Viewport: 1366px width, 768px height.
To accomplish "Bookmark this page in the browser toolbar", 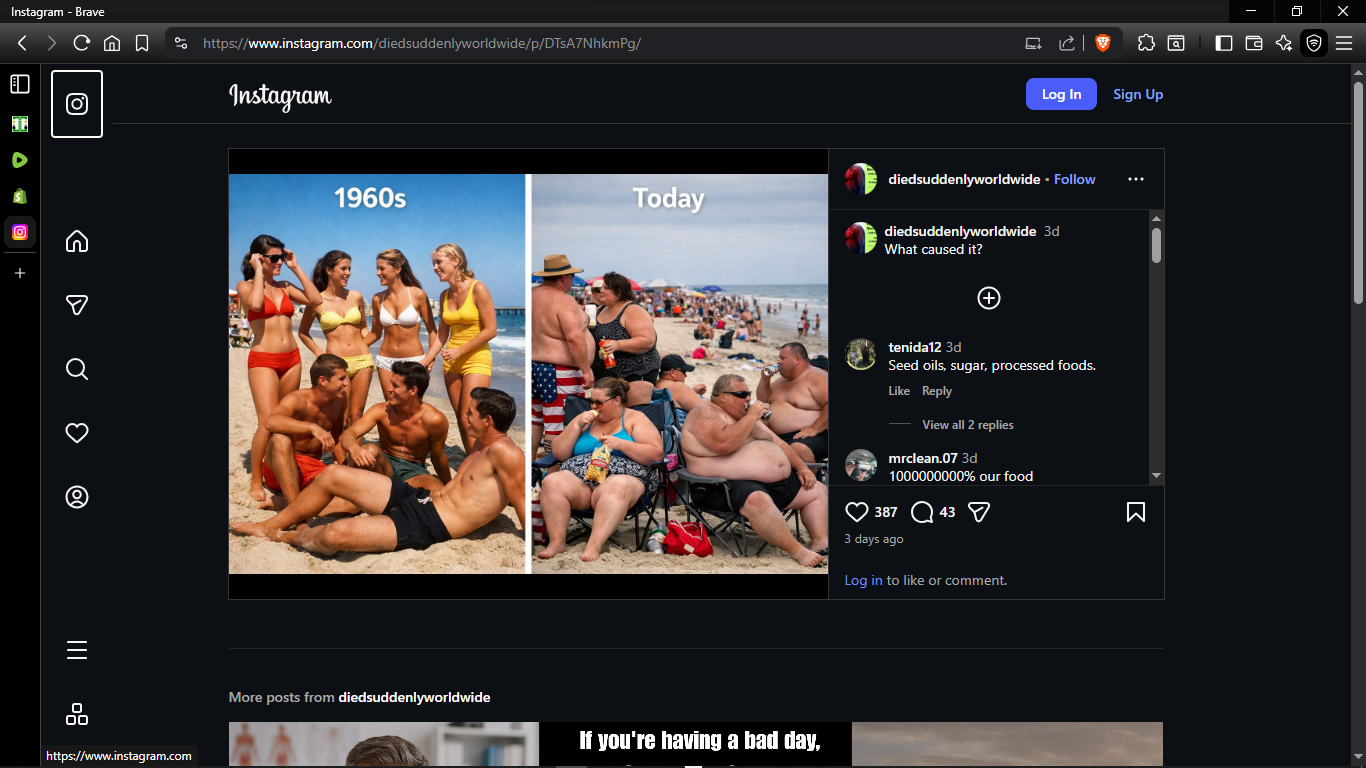I will pyautogui.click(x=142, y=43).
